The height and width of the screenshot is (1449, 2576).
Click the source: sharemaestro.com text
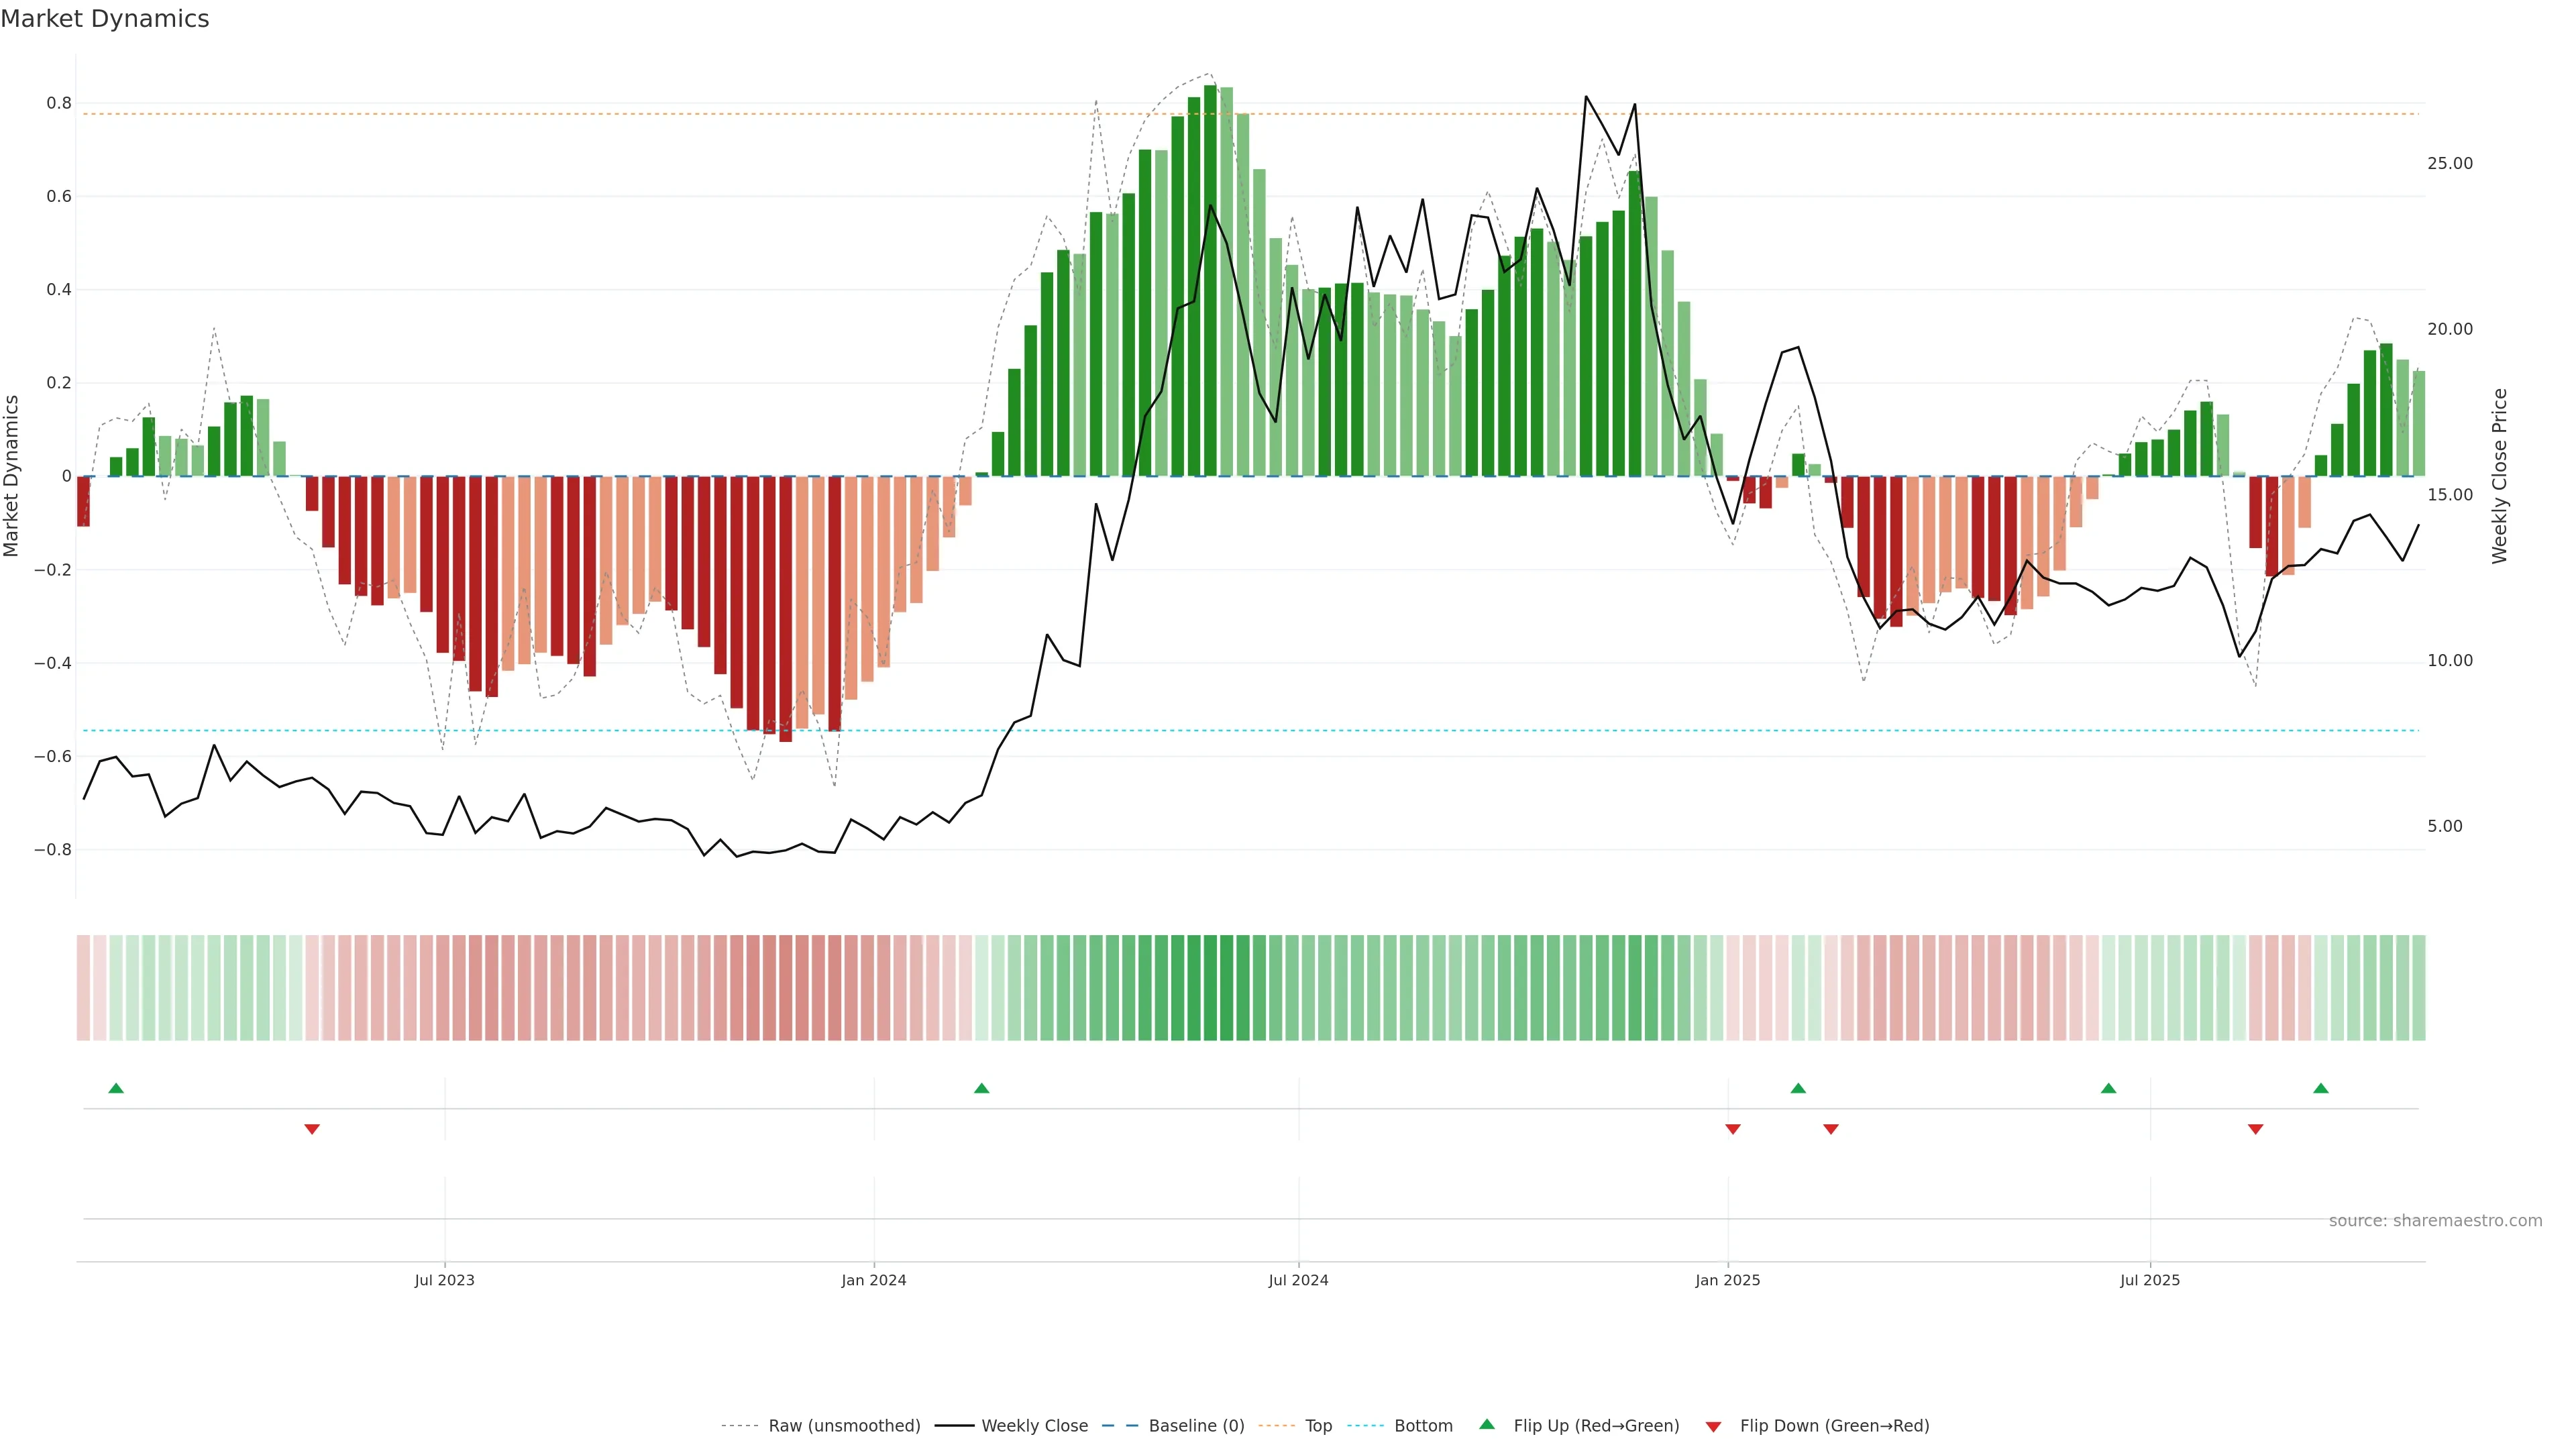[x=2435, y=1221]
